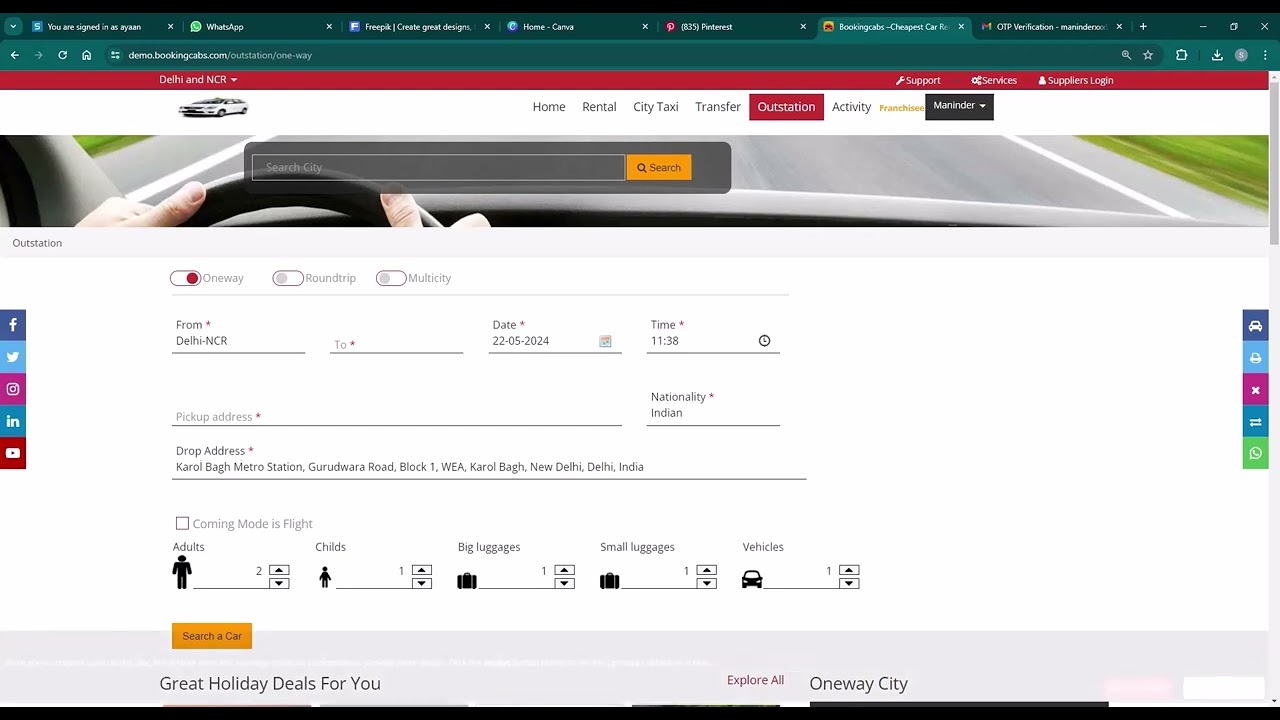This screenshot has height=720, width=1280.
Task: Open the Home nav item
Action: (x=549, y=107)
